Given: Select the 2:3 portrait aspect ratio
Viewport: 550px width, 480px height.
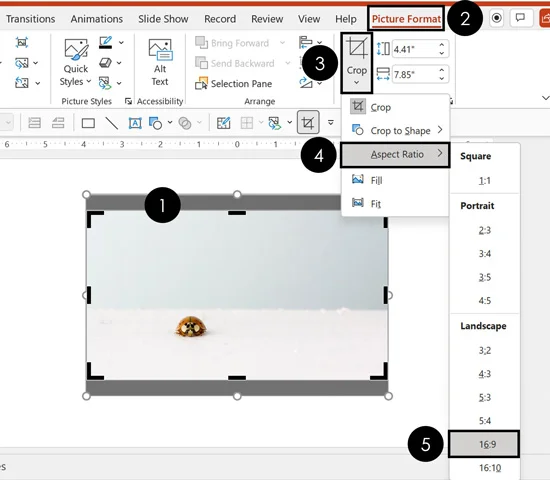Looking at the screenshot, I should click(484, 230).
